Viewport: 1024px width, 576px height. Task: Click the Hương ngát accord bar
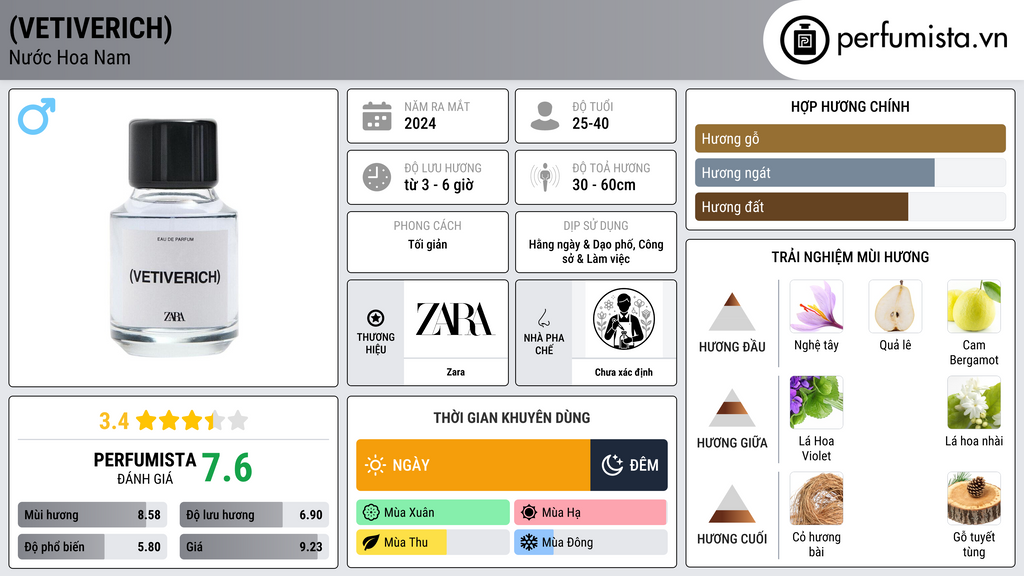point(850,173)
